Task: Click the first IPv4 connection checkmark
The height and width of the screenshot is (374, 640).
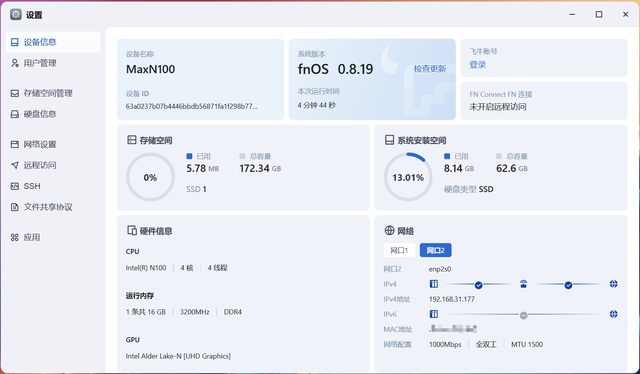Action: coord(478,285)
